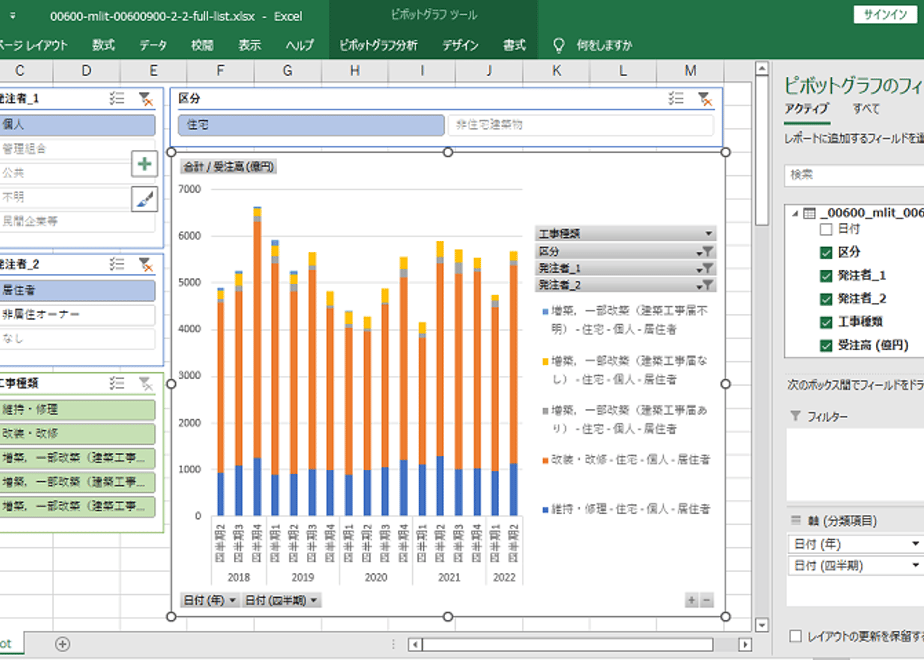Viewport: 924px width, 660px height.
Task: Open the データ ribbon tab
Action: point(153,45)
